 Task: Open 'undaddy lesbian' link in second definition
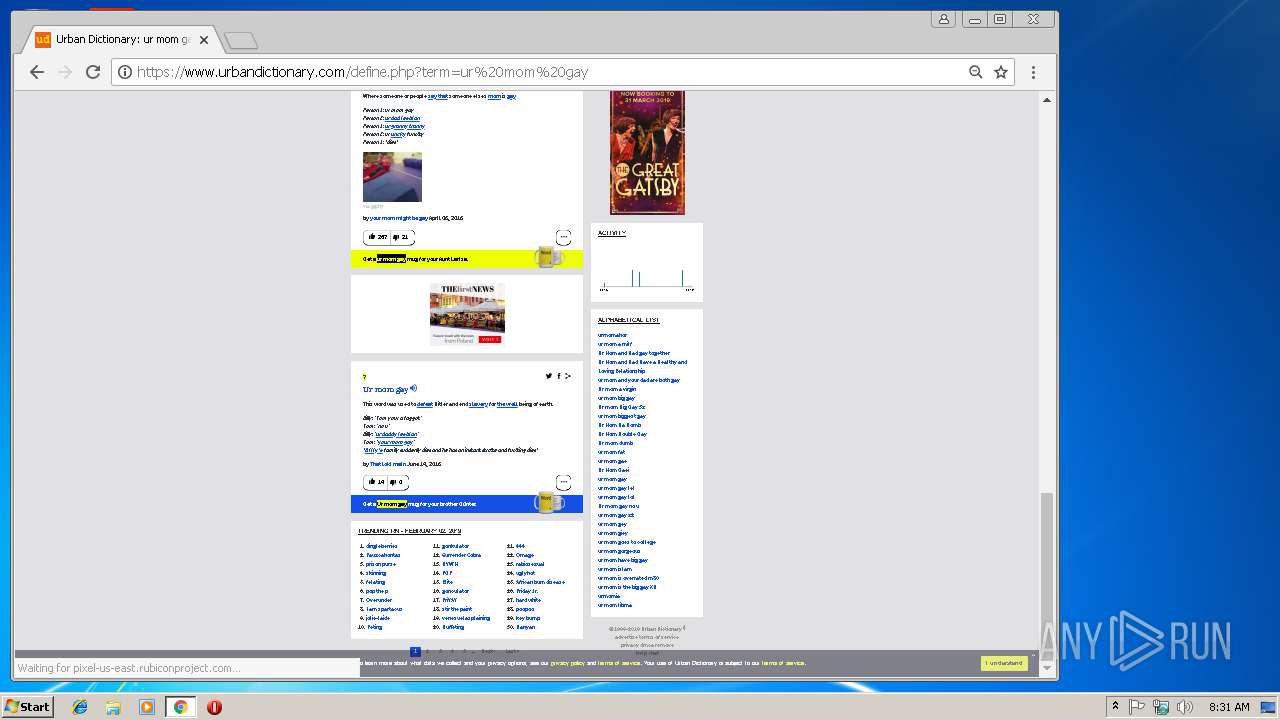pyautogui.click(x=396, y=434)
